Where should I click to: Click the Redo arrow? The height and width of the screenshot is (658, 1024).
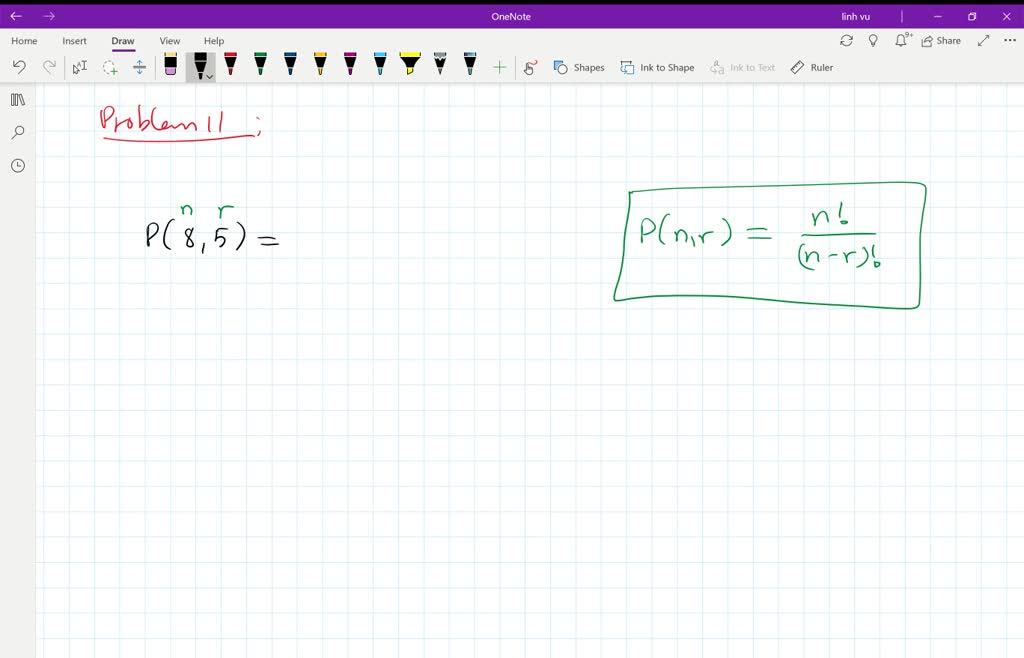(49, 66)
